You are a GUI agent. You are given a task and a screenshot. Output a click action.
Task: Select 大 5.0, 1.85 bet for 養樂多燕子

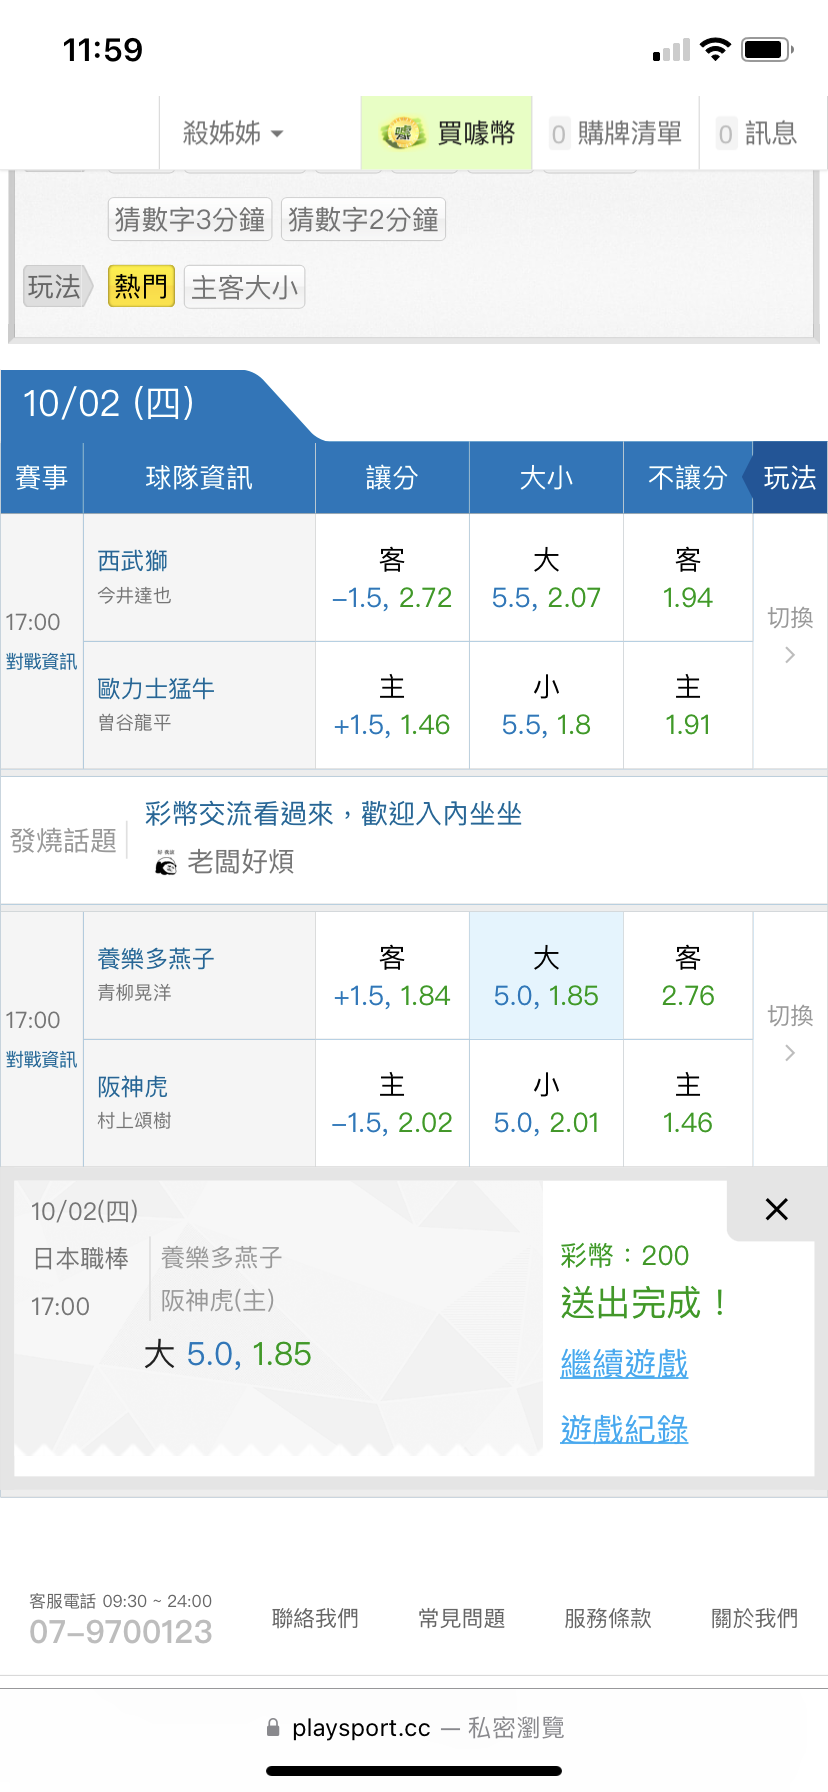coord(546,976)
